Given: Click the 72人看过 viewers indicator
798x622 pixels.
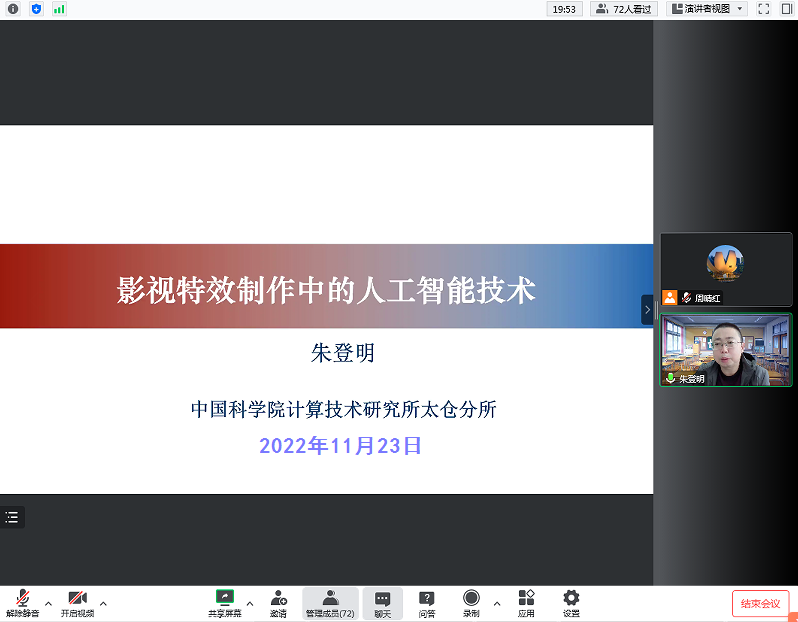Looking at the screenshot, I should point(624,9).
